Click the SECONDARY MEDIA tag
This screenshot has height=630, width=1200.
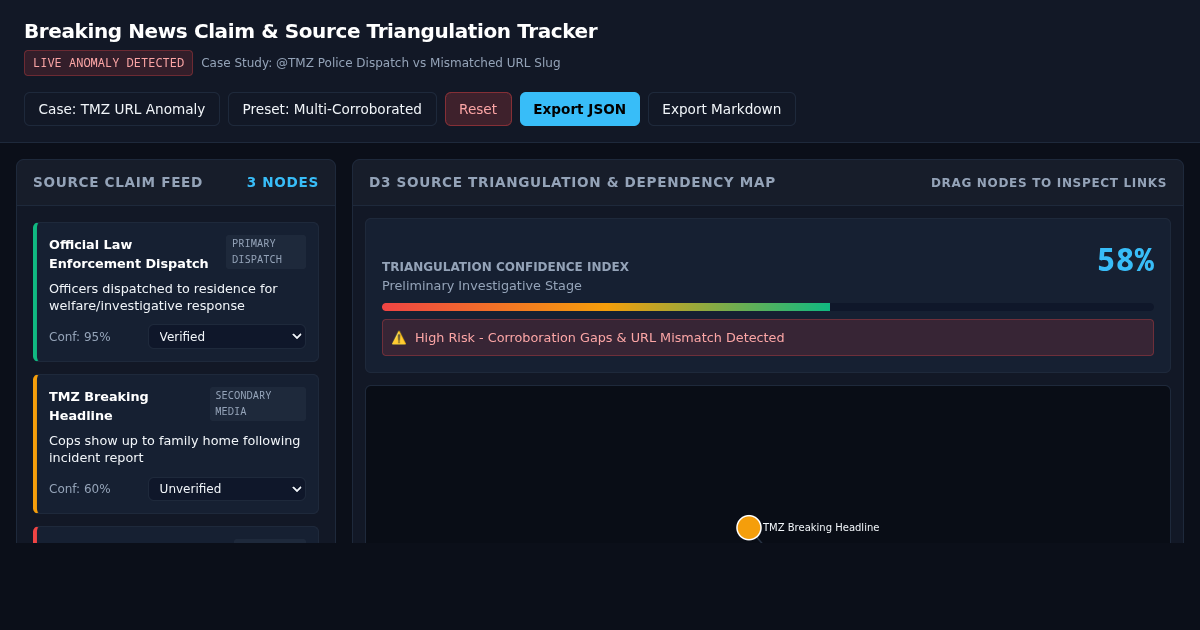click(x=258, y=404)
